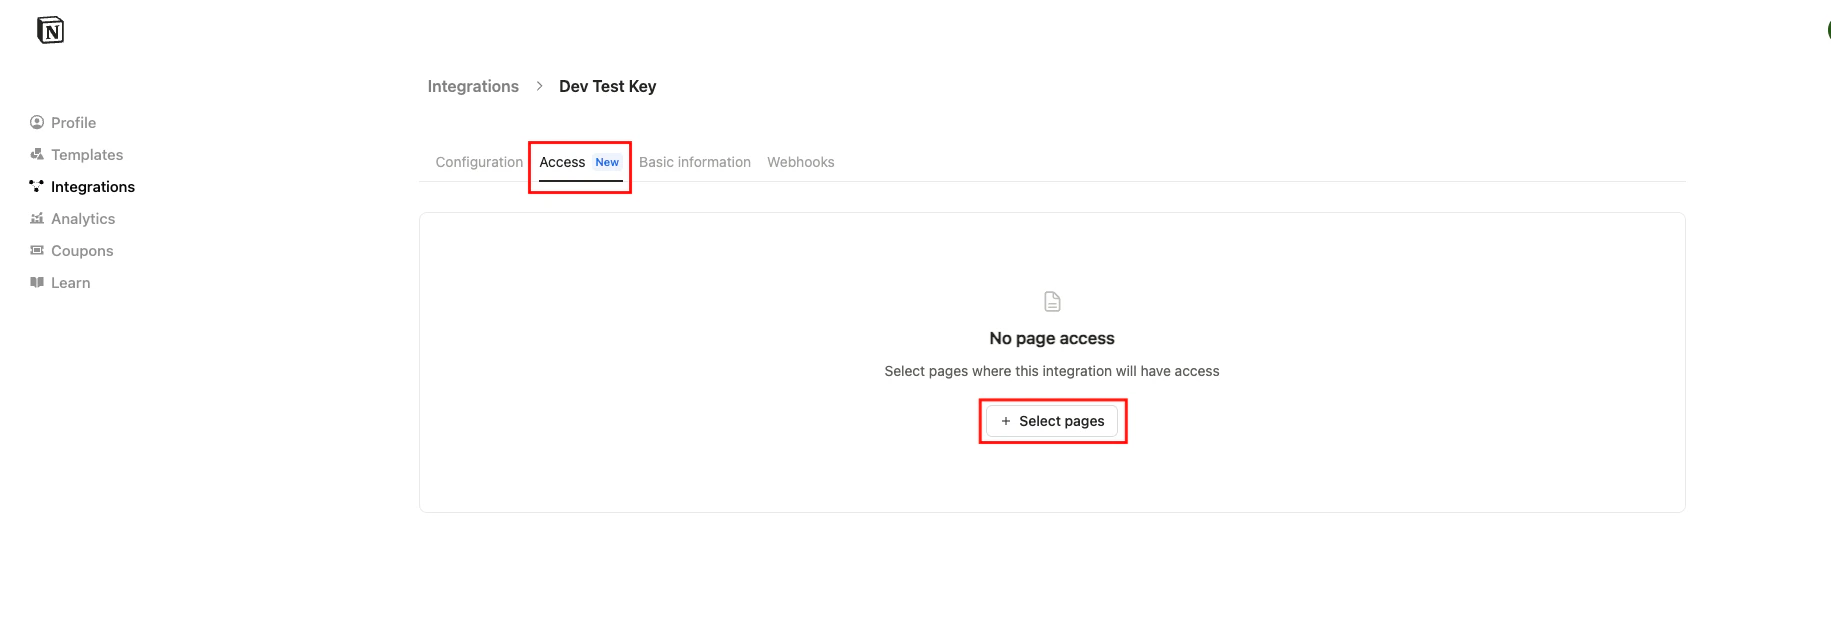Click the Integrations puzzle icon in sidebar
Image resolution: width=1831 pixels, height=624 pixels.
[x=36, y=186]
